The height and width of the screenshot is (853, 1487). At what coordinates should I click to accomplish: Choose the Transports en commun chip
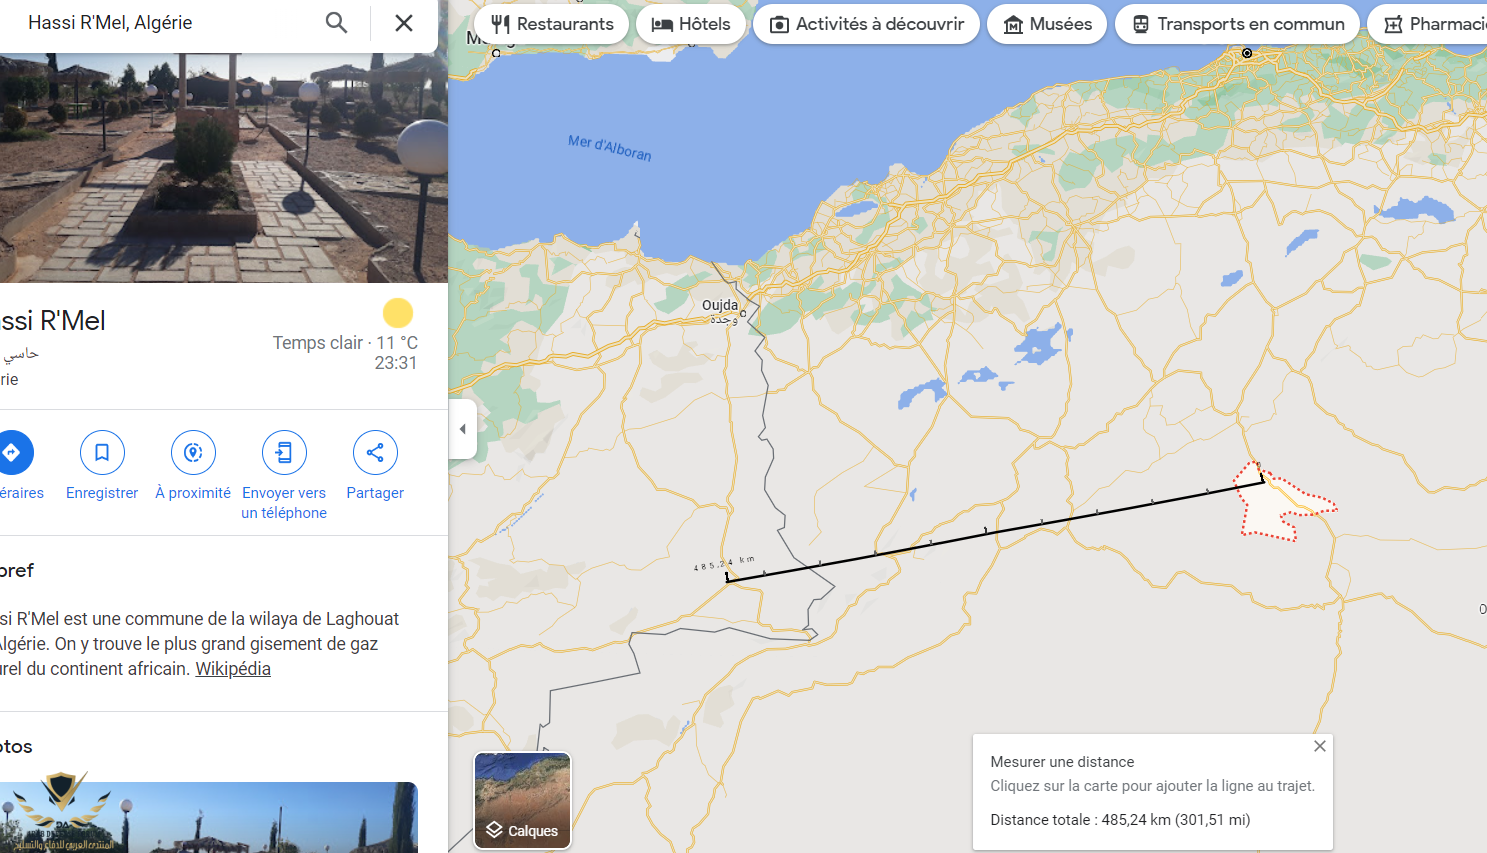pyautogui.click(x=1237, y=24)
